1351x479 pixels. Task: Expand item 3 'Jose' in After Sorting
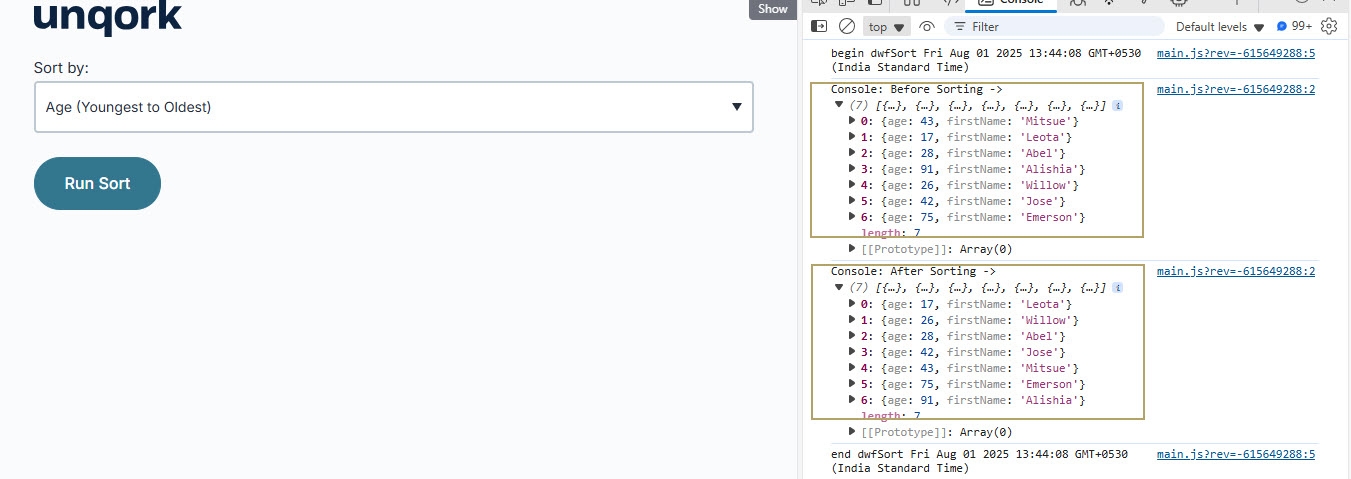852,352
